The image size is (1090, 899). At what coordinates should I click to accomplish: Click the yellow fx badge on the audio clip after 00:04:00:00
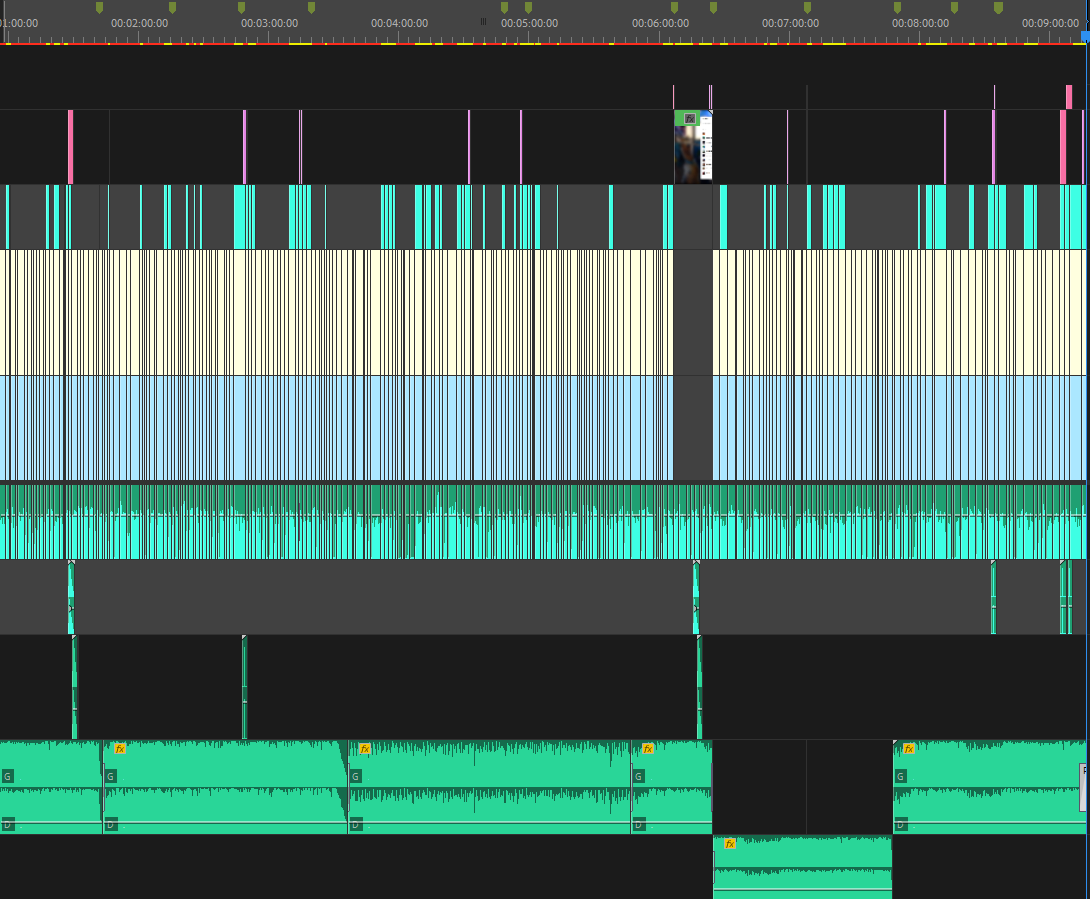[x=363, y=747]
